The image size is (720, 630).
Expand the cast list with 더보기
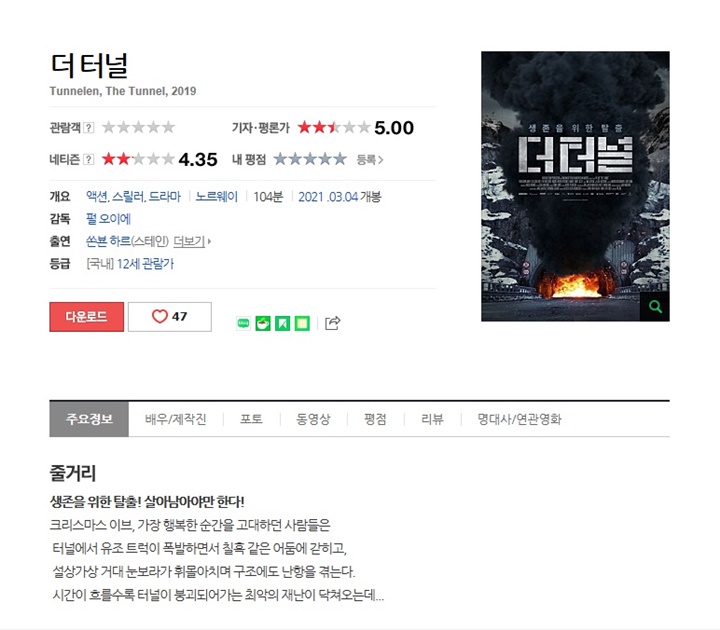[x=192, y=241]
